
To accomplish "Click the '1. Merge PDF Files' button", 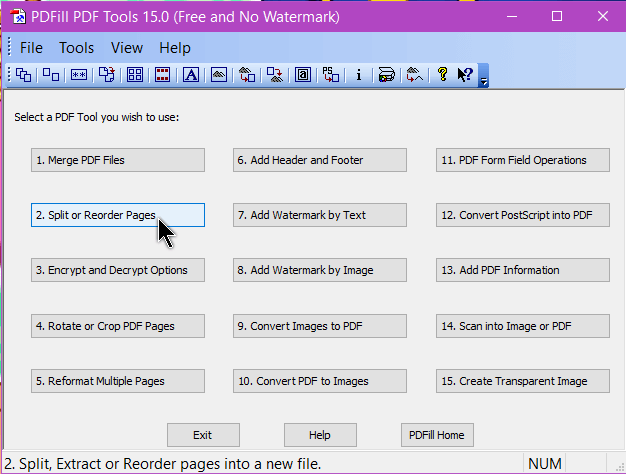I will tap(118, 160).
